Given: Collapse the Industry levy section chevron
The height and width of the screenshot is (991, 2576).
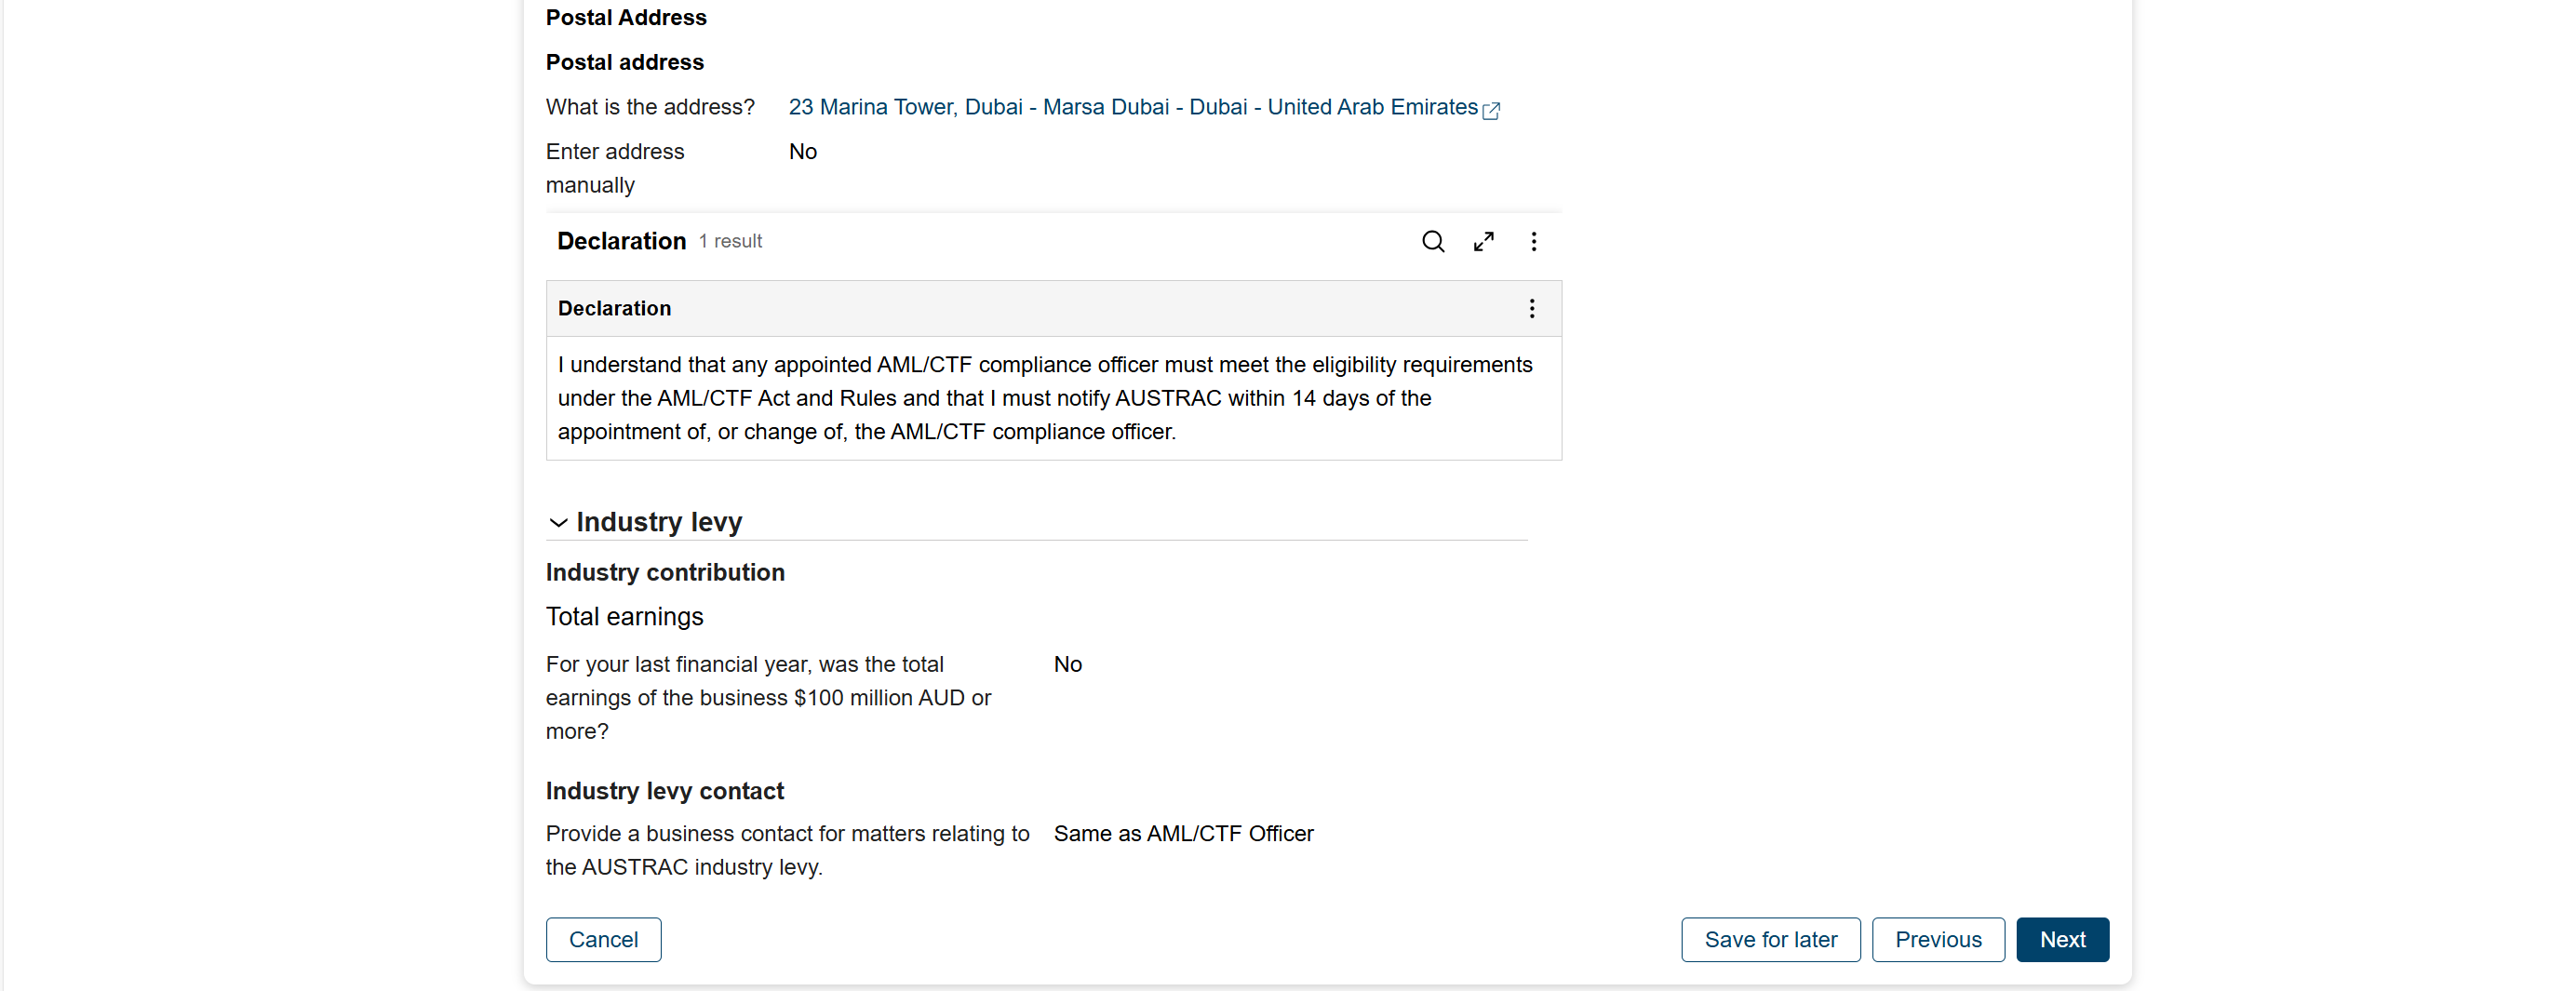Looking at the screenshot, I should (x=557, y=522).
